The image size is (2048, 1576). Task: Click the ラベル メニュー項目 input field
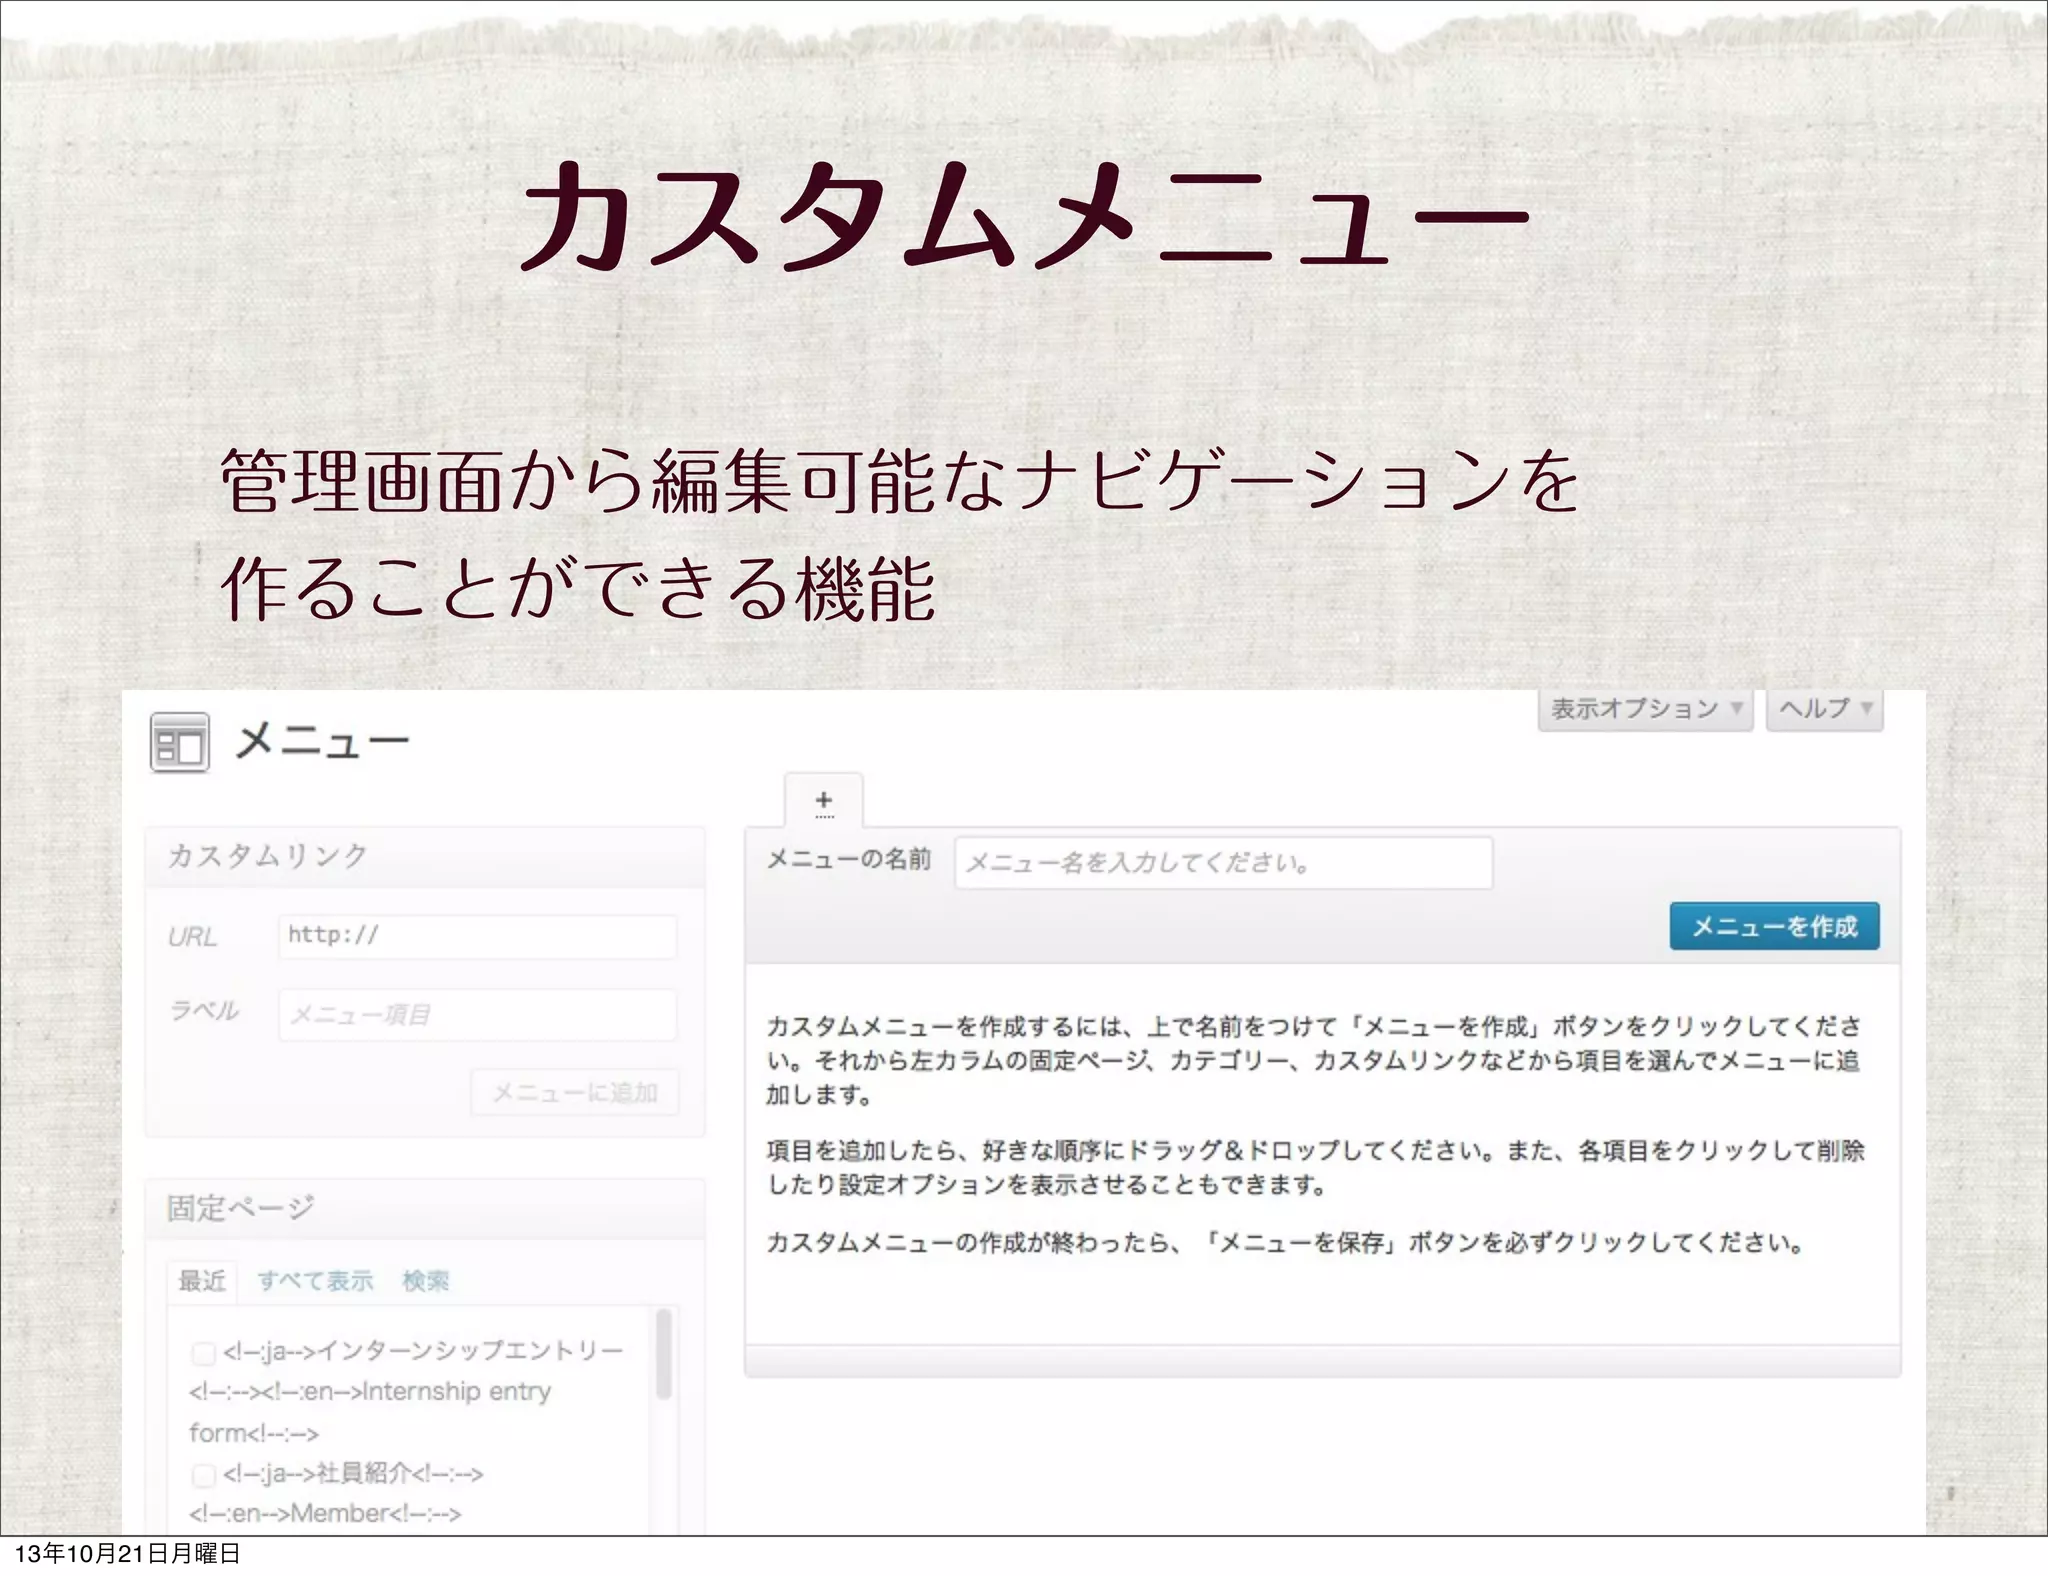(477, 1015)
